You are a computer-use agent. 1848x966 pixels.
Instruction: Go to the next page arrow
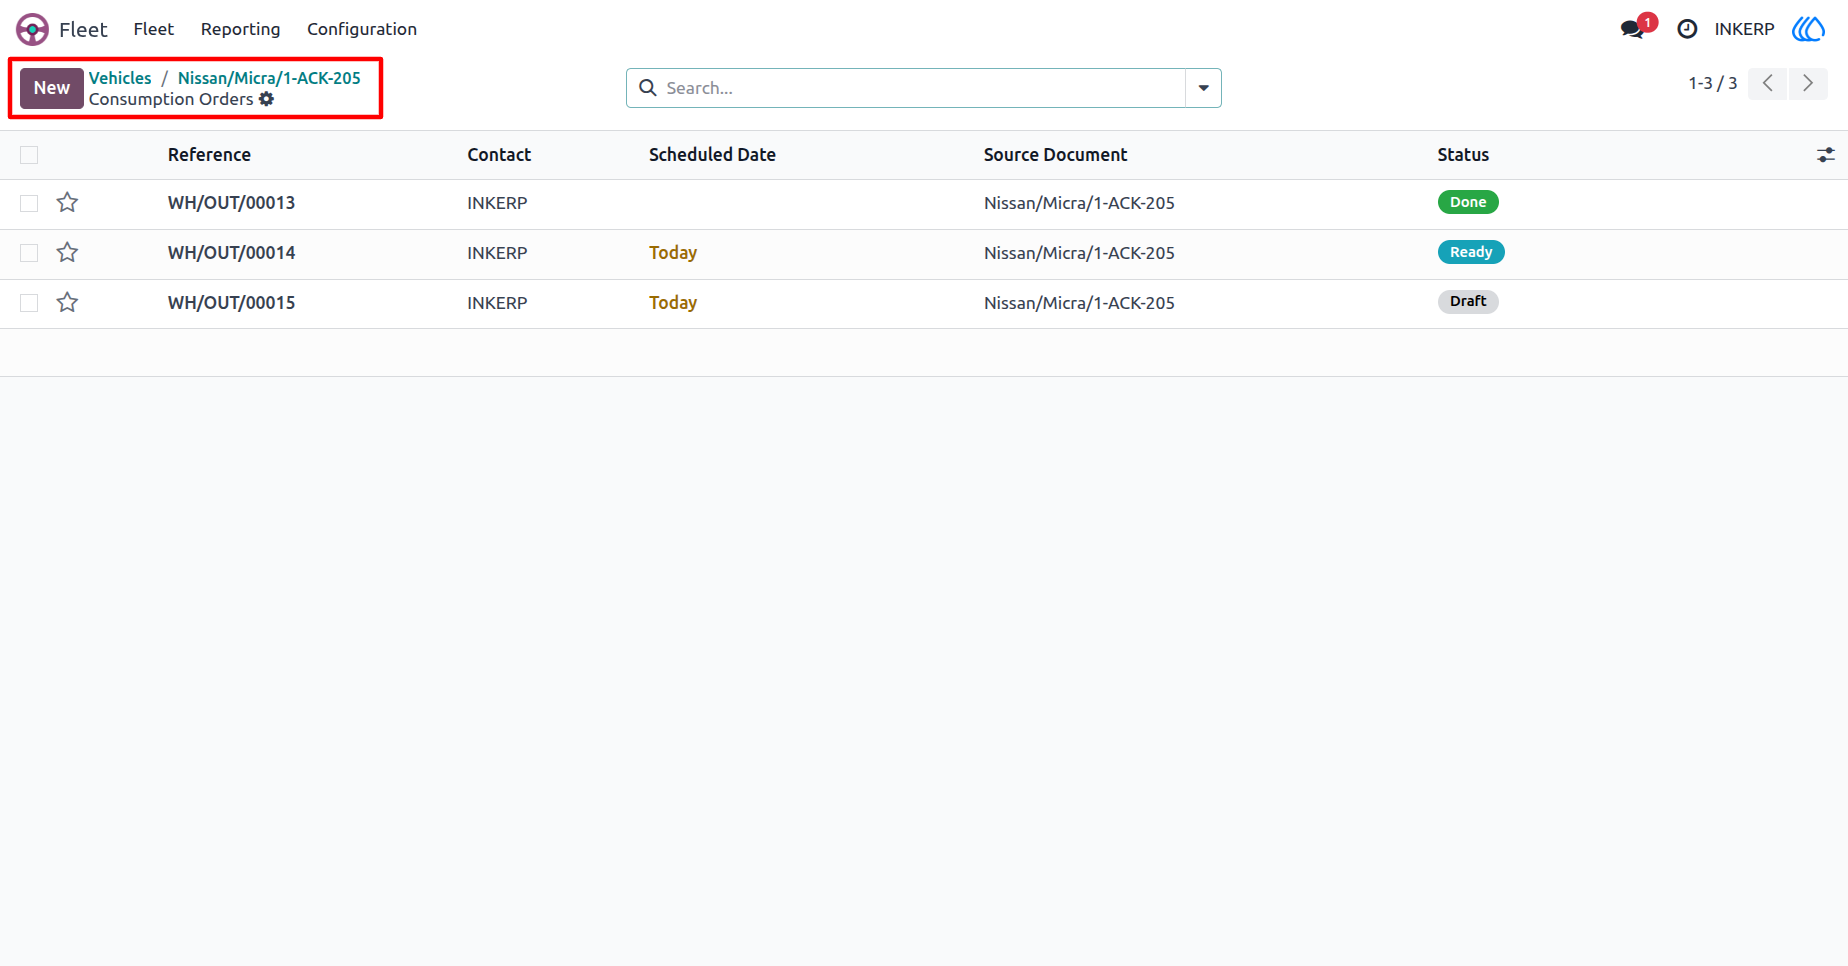pos(1808,83)
